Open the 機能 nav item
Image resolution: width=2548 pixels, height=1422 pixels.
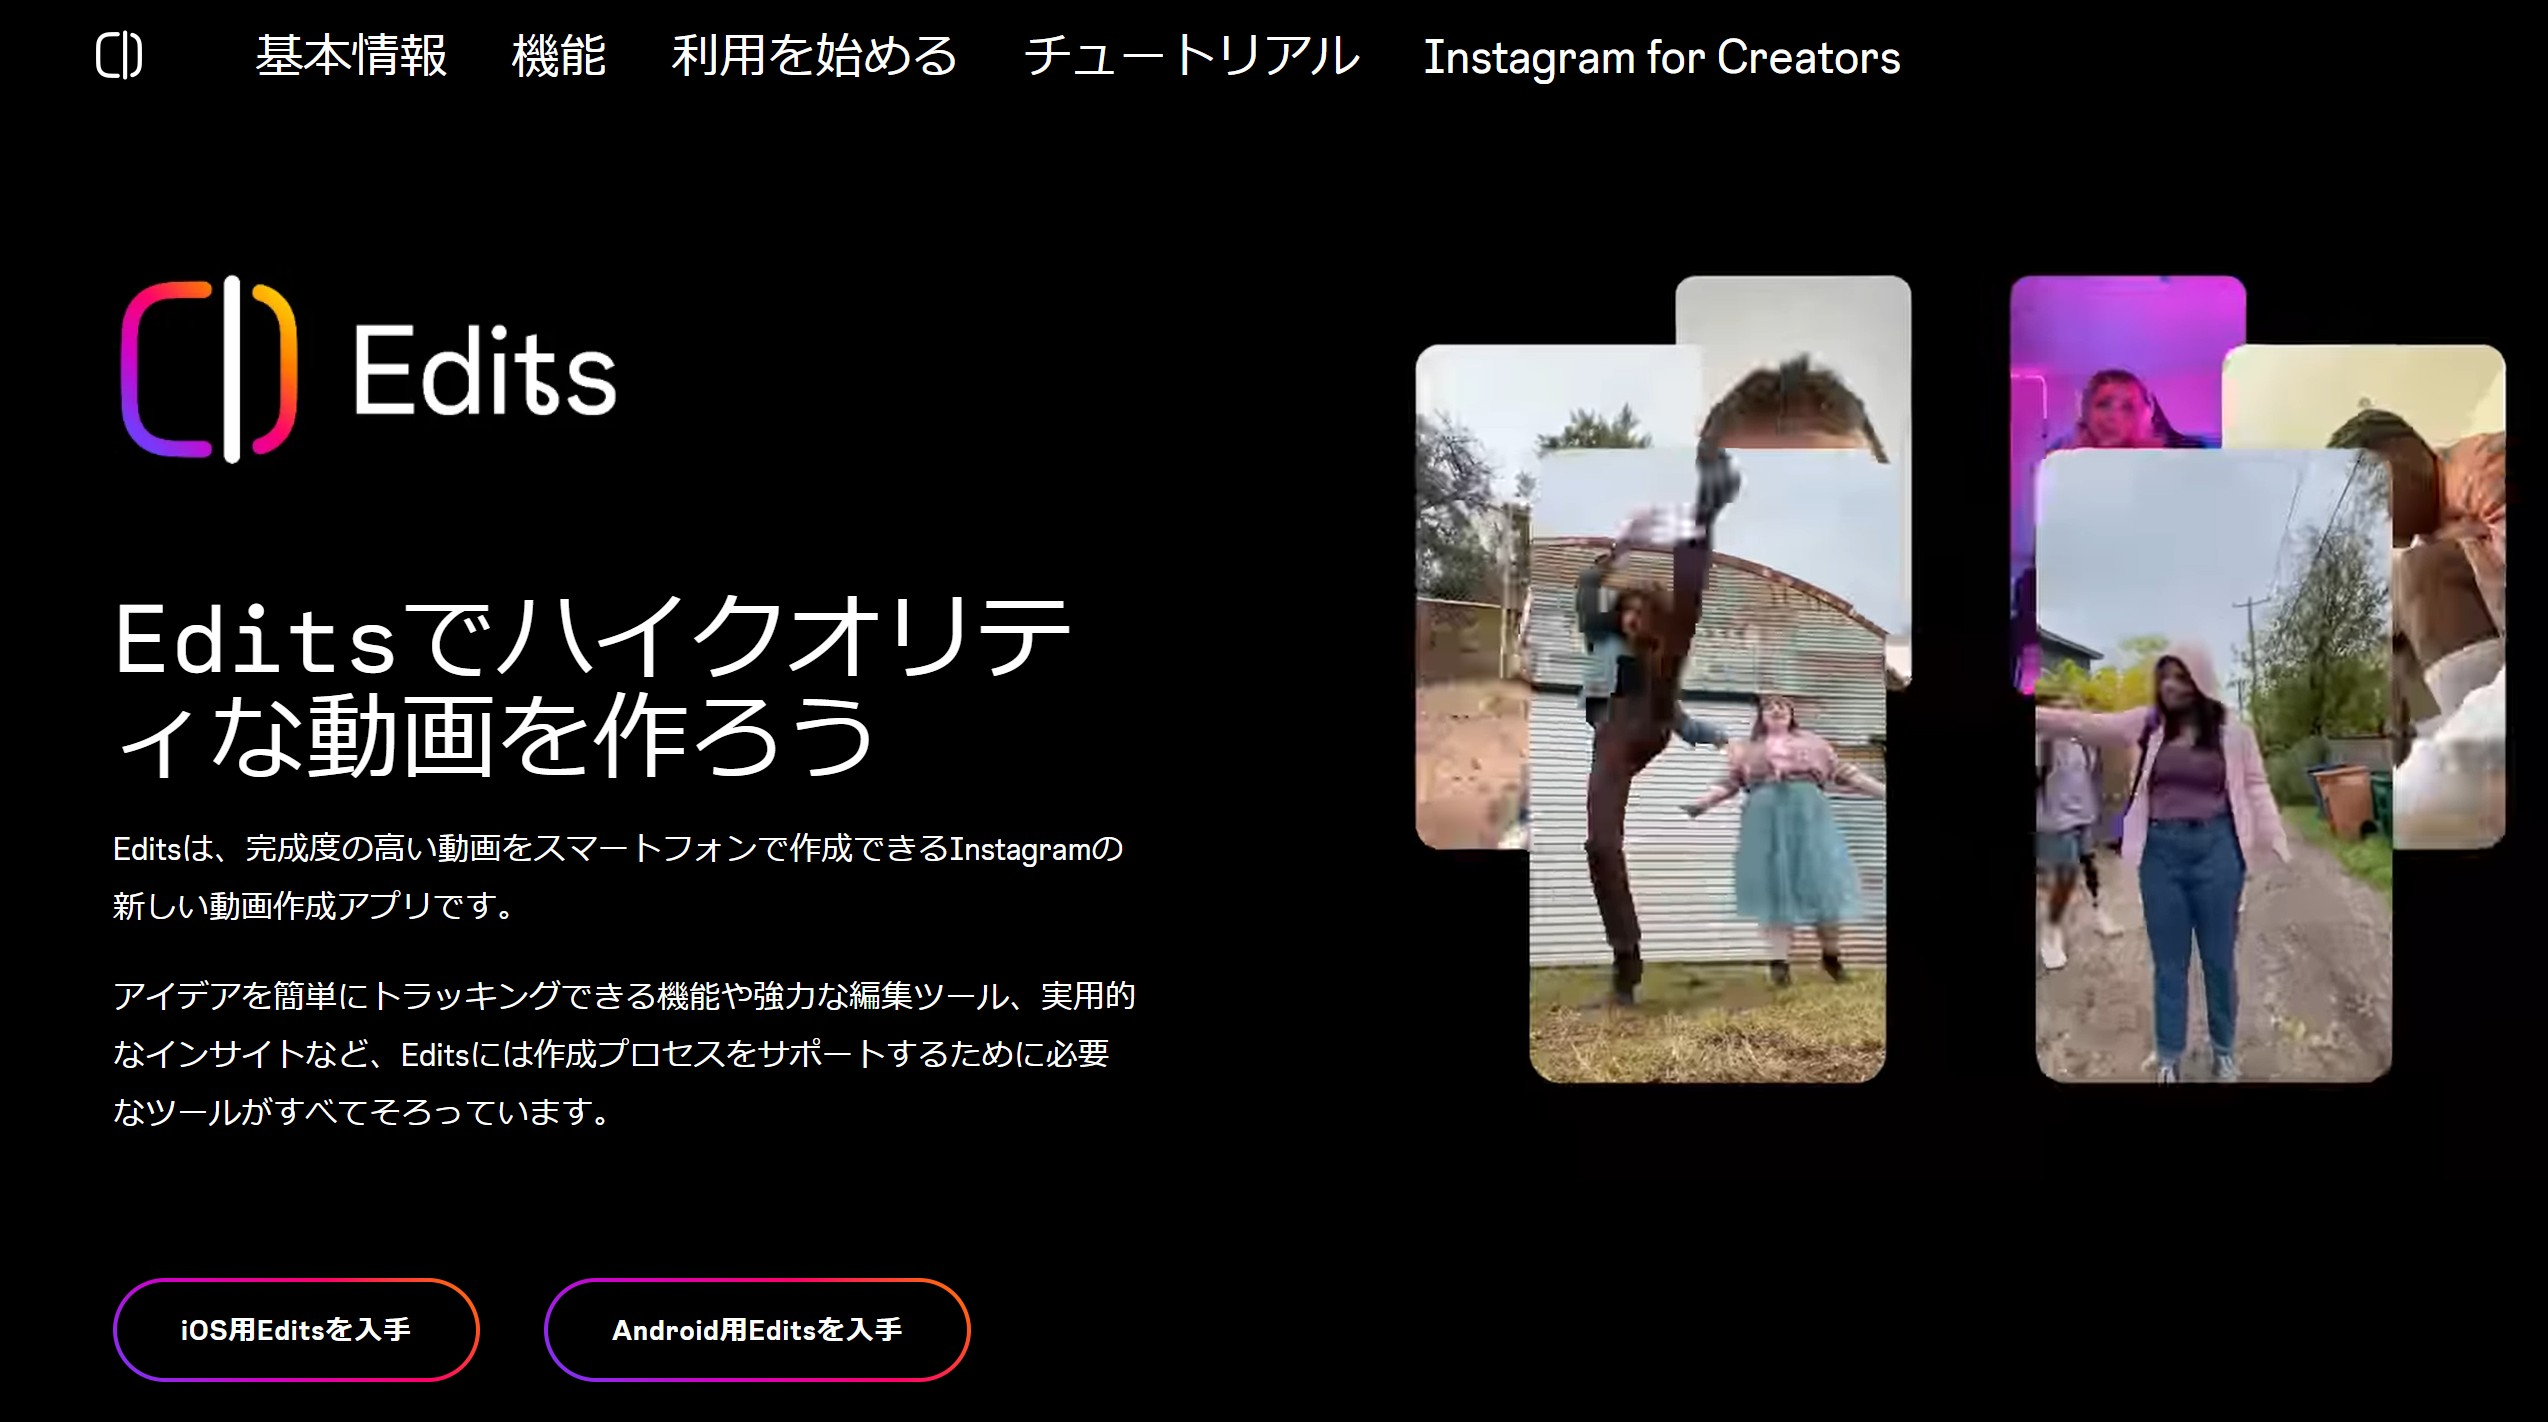point(559,56)
